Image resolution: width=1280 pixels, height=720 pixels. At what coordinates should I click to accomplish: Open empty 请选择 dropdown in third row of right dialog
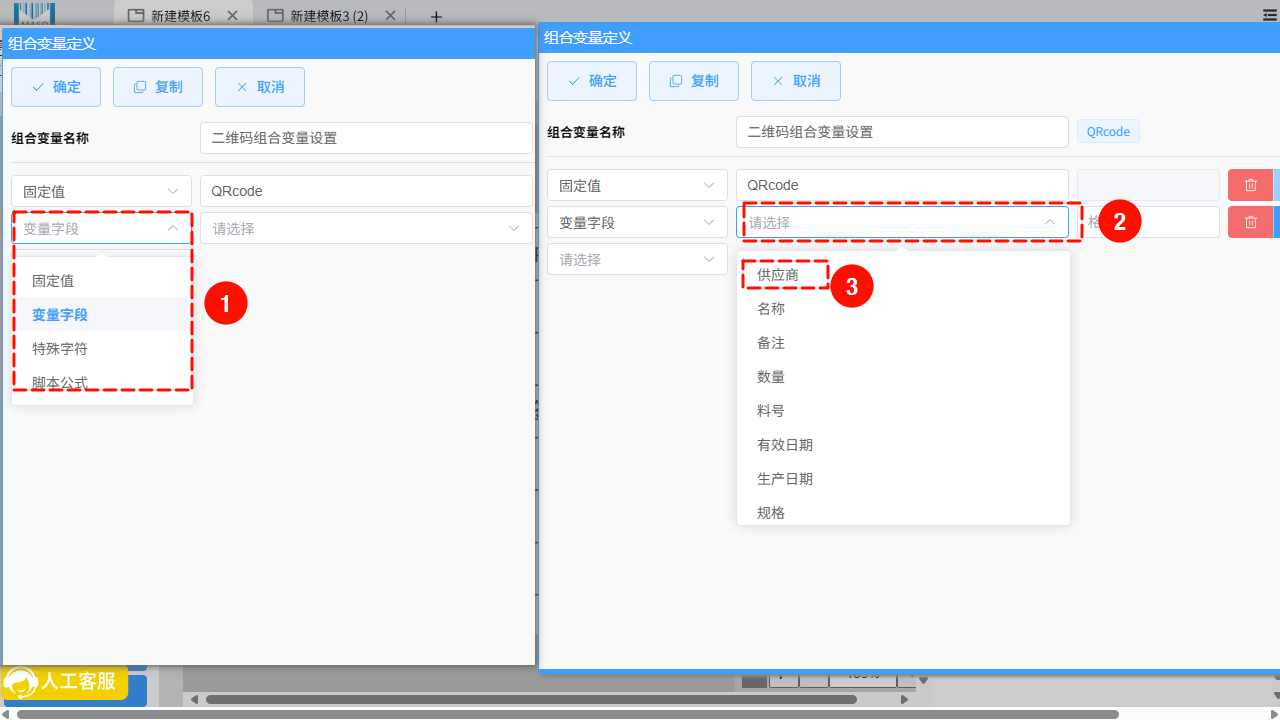(637, 259)
